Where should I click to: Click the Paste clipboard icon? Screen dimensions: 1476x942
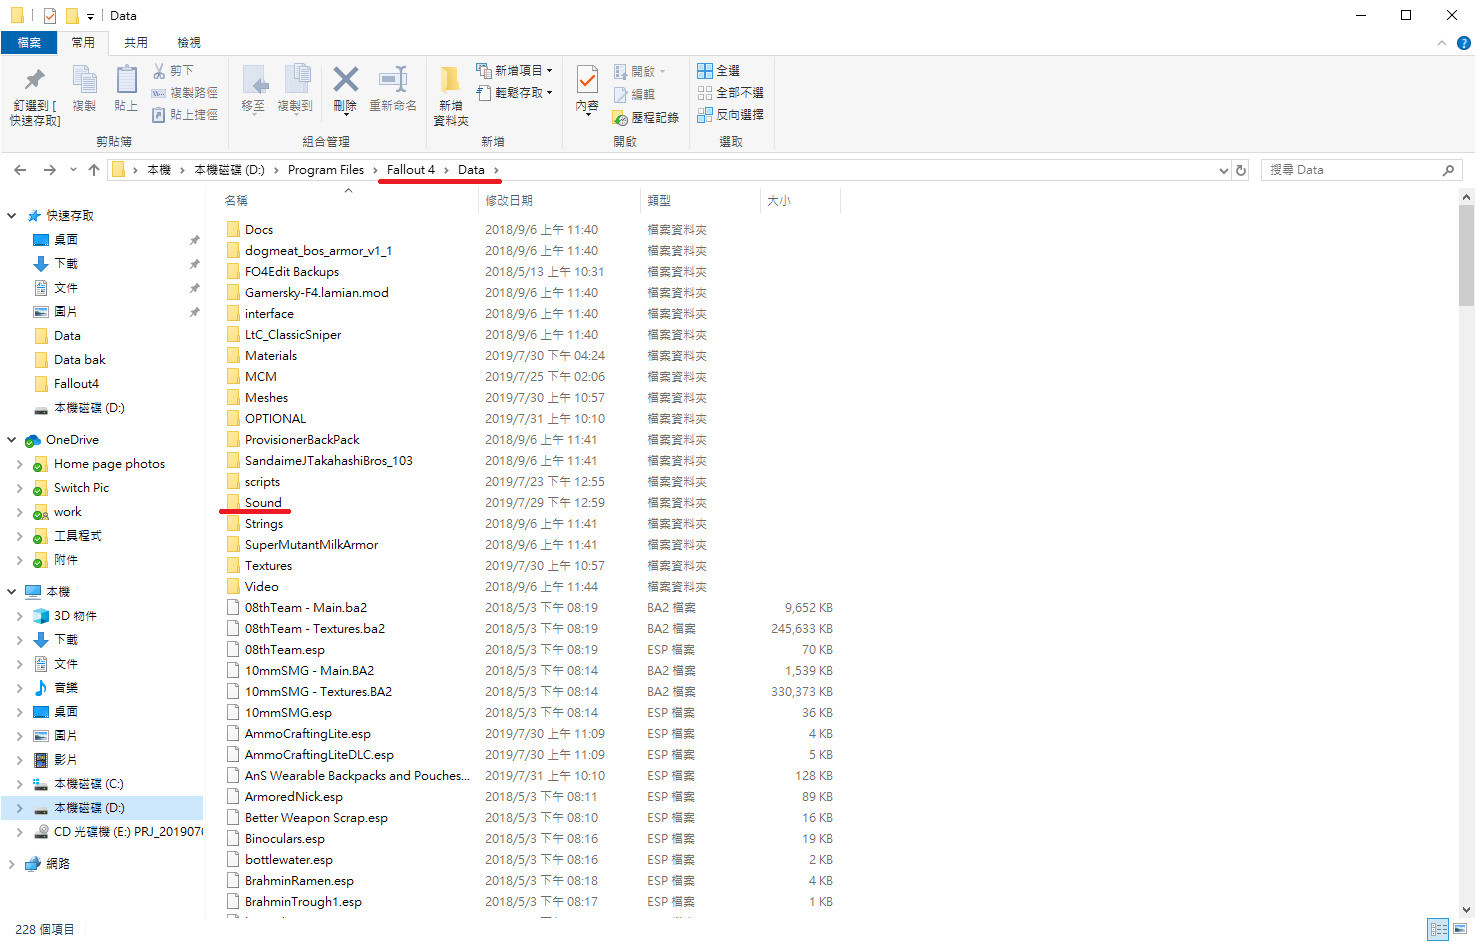click(x=126, y=80)
